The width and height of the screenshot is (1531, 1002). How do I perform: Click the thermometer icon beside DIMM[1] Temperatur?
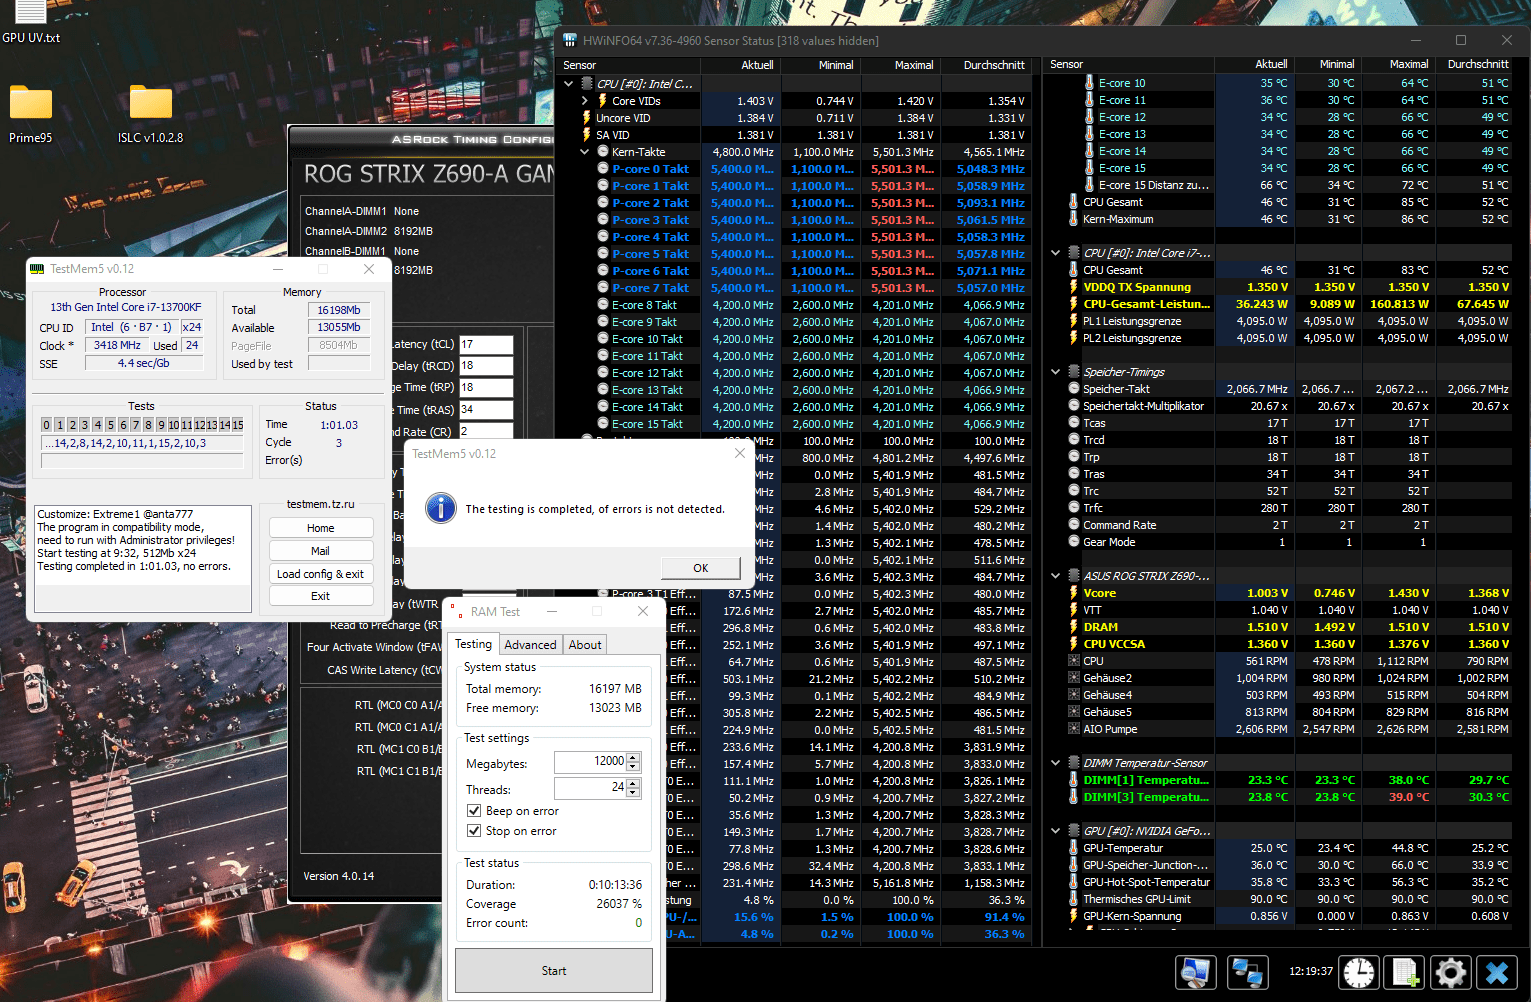[1074, 780]
